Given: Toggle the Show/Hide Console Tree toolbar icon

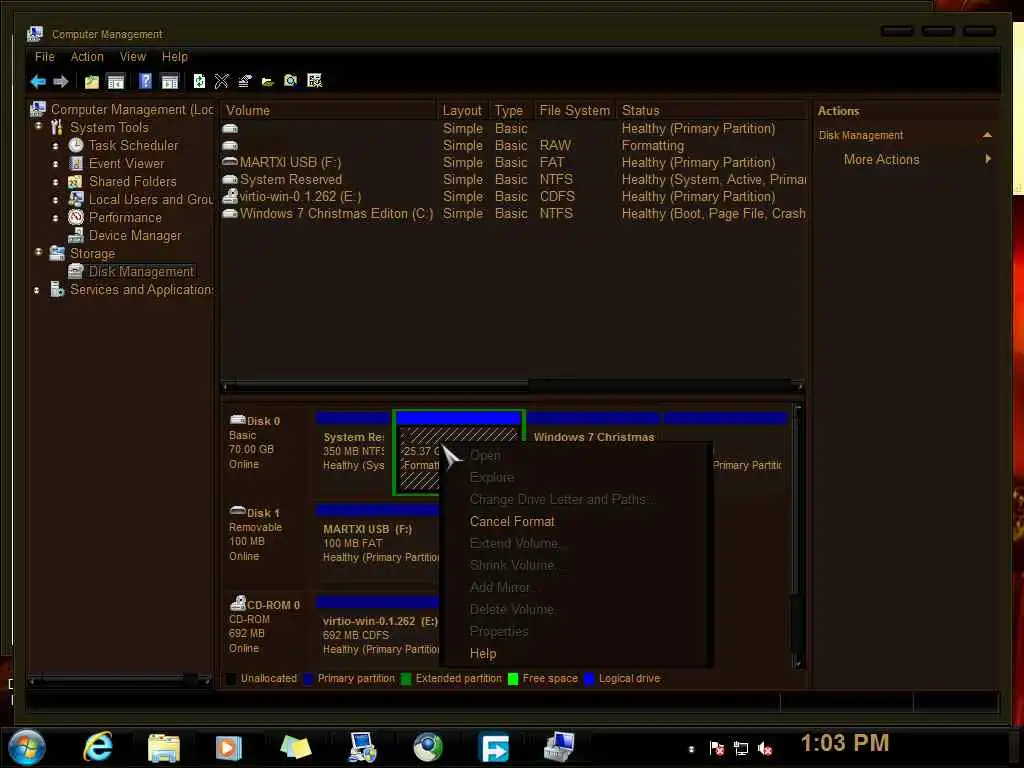Looking at the screenshot, I should tap(116, 82).
